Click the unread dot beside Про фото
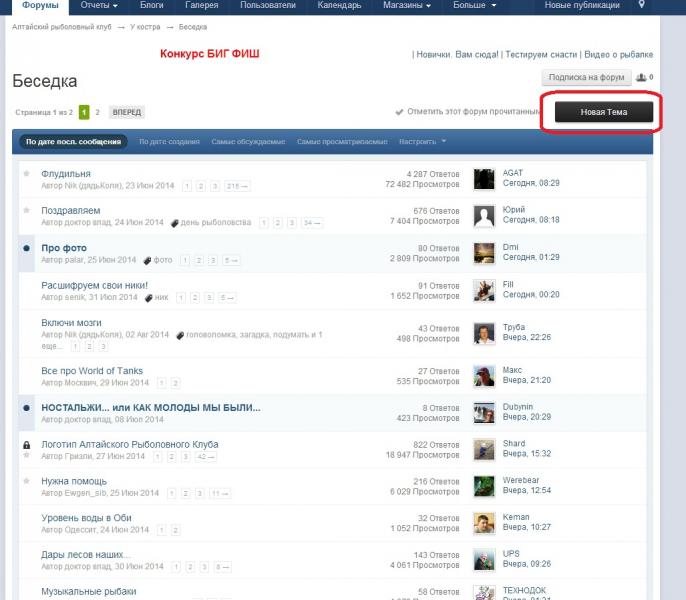The width and height of the screenshot is (686, 600). tap(26, 247)
